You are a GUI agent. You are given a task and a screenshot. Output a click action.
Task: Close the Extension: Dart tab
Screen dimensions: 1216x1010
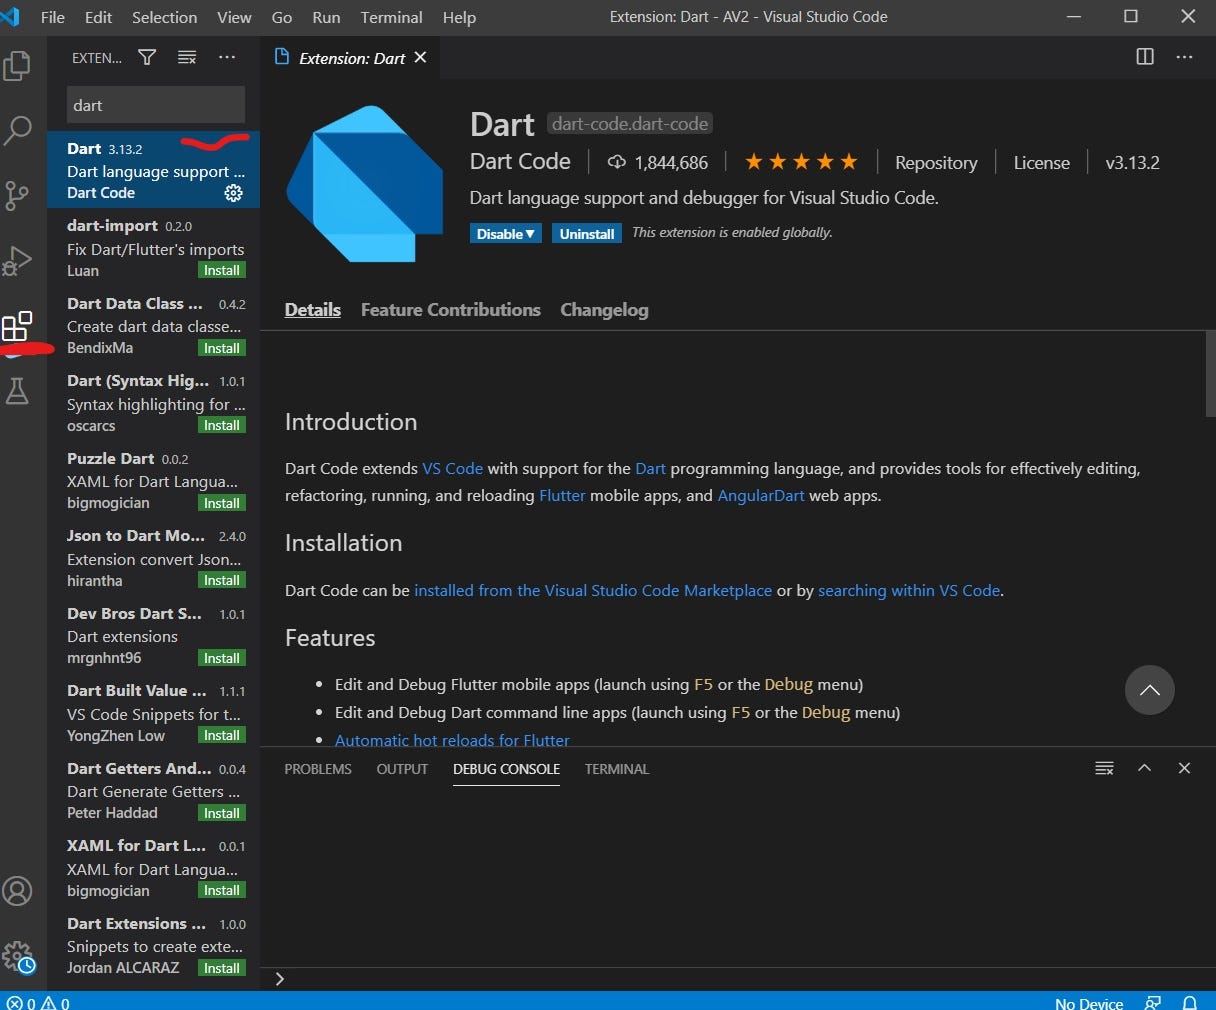pyautogui.click(x=420, y=57)
